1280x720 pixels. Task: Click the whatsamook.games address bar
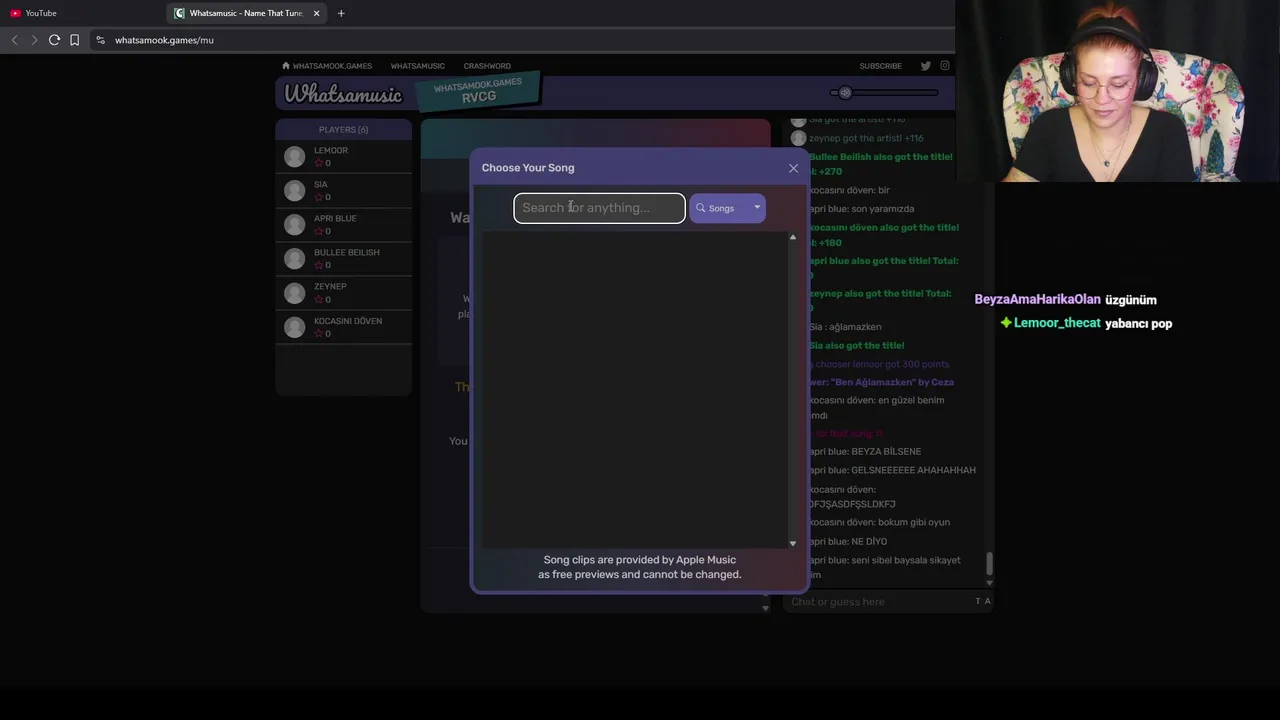(x=520, y=40)
